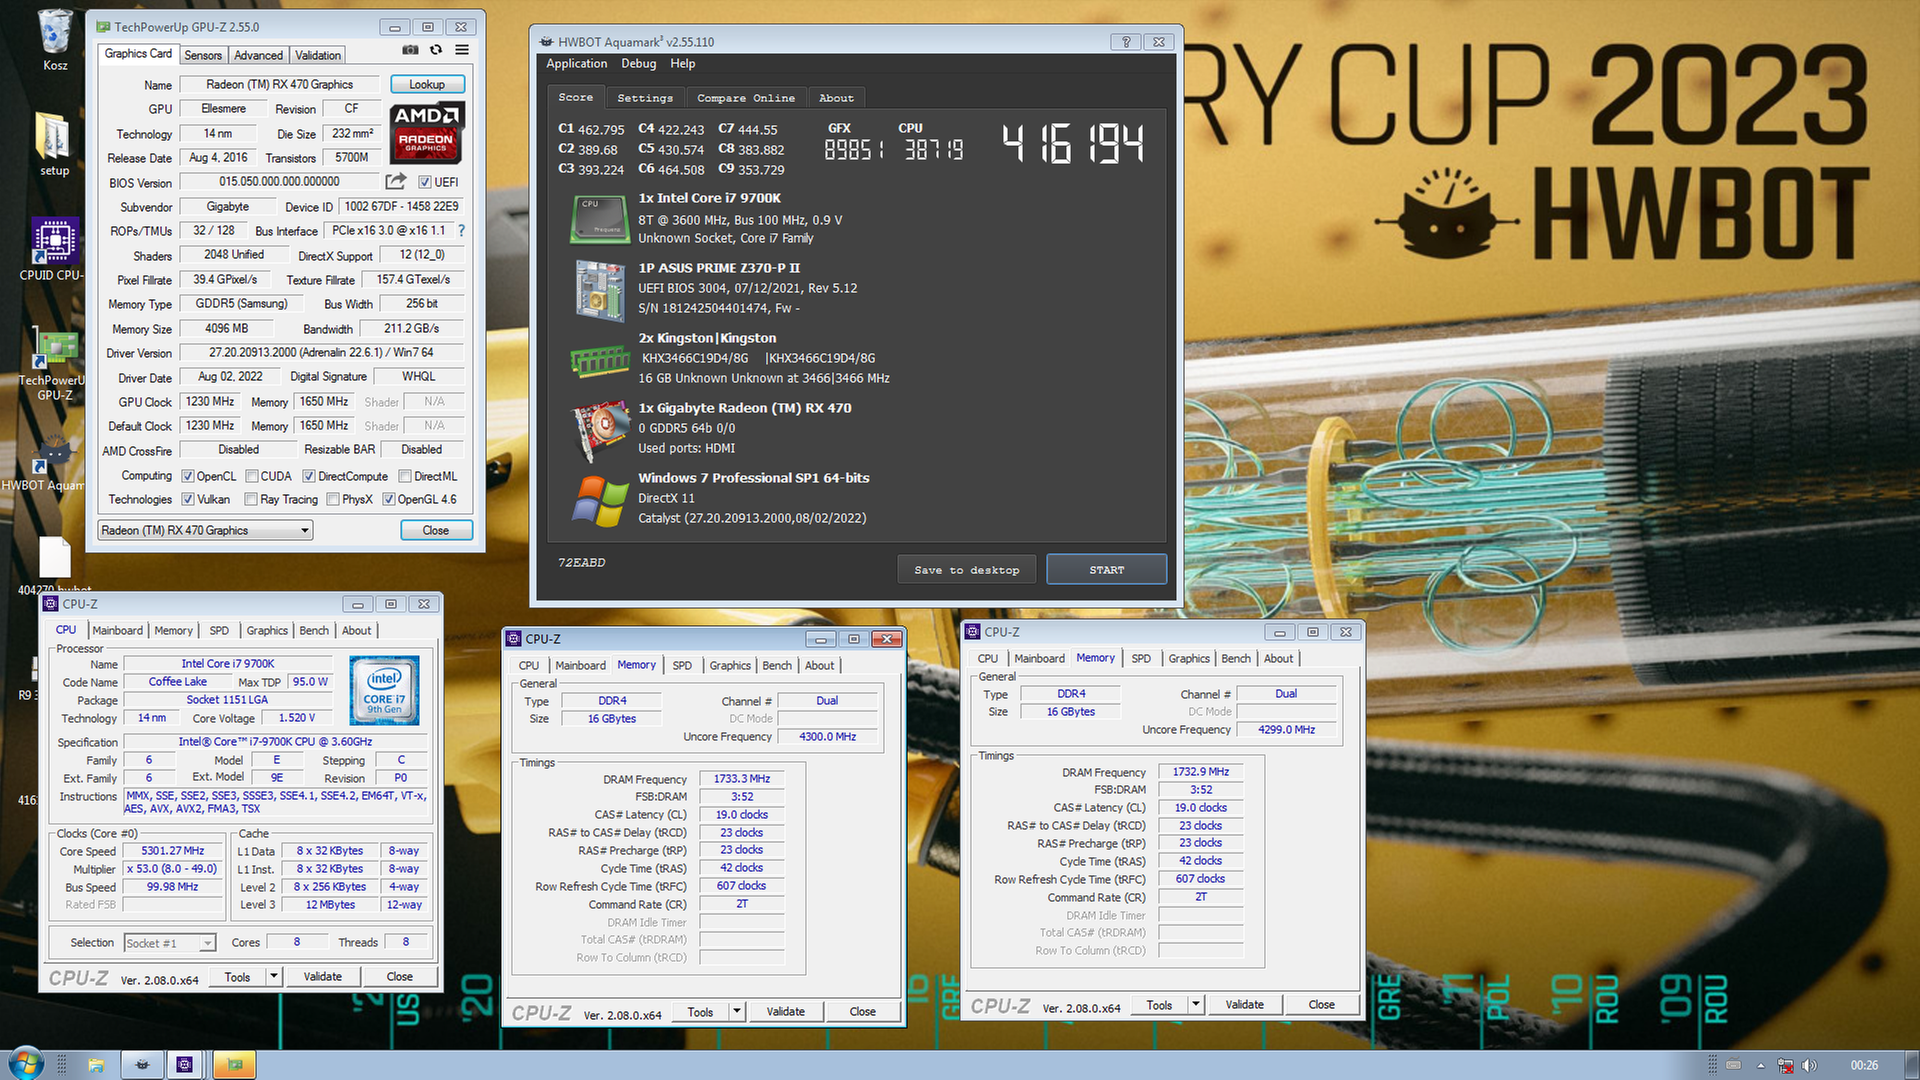Show hidden tray icons arrow
The image size is (1920, 1080).
1761,1066
